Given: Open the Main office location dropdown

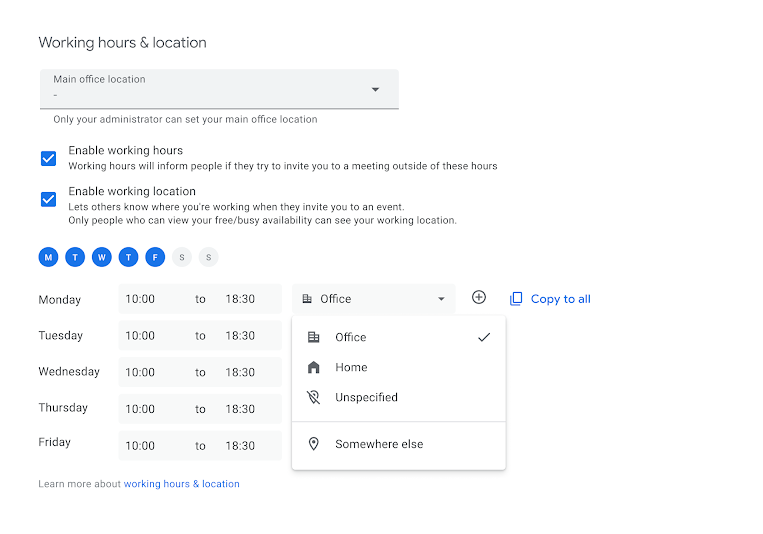Looking at the screenshot, I should click(x=219, y=89).
